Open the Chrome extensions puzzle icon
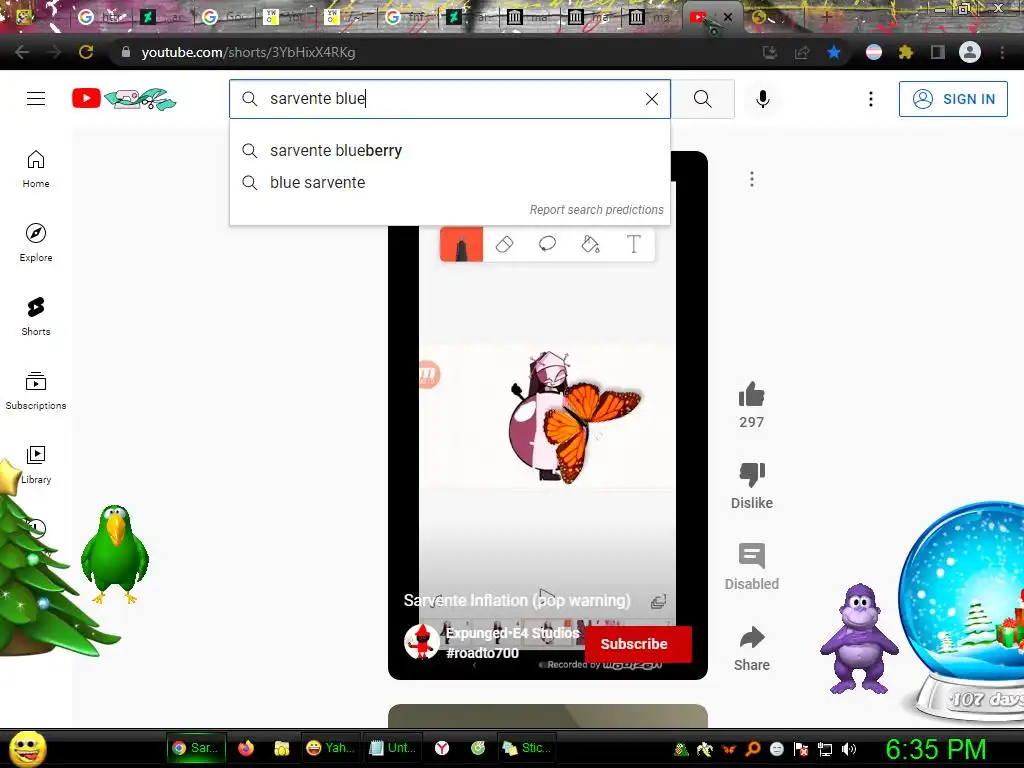1024x768 pixels. (905, 52)
